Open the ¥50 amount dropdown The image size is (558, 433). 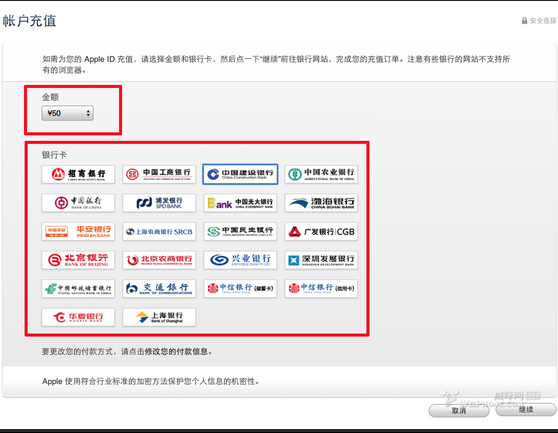[x=68, y=113]
